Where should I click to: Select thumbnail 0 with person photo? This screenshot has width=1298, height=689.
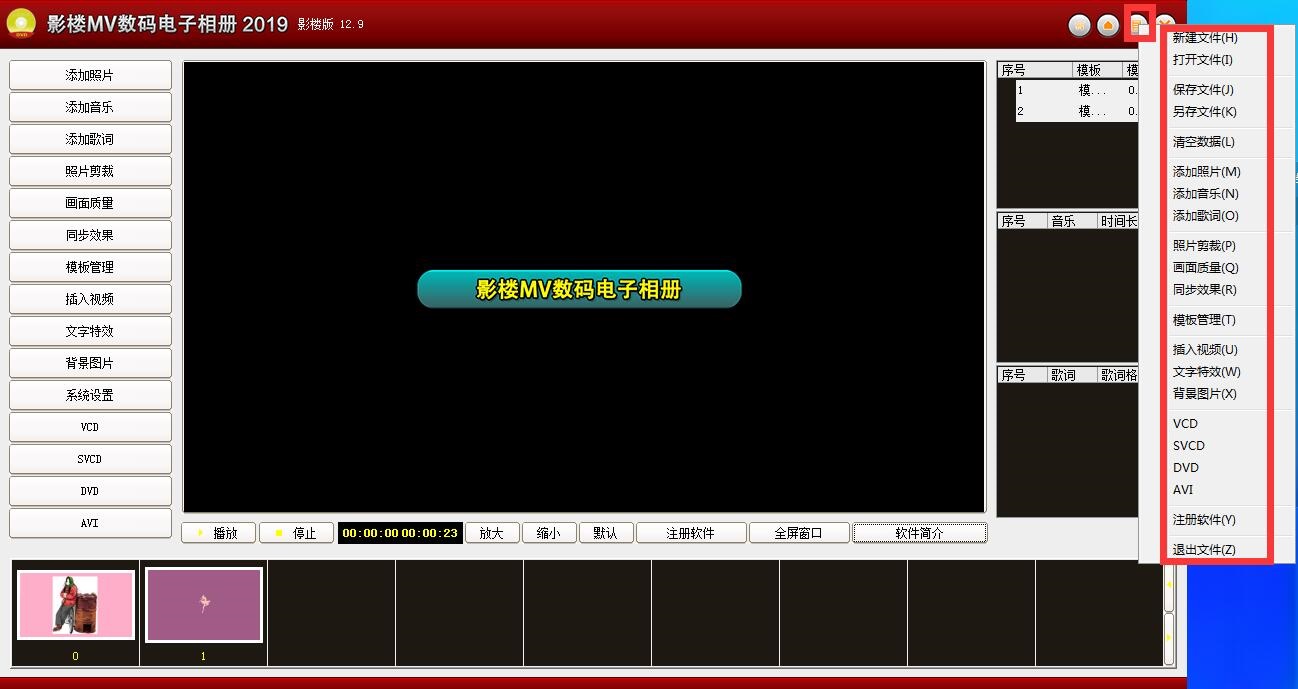coord(76,606)
